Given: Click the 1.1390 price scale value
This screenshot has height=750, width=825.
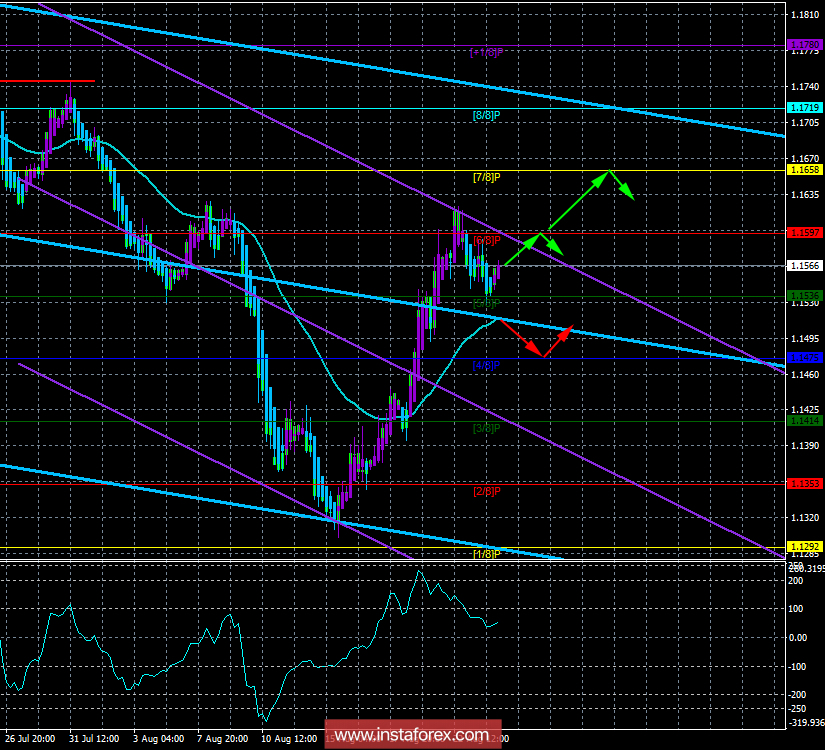Looking at the screenshot, I should coord(805,445).
